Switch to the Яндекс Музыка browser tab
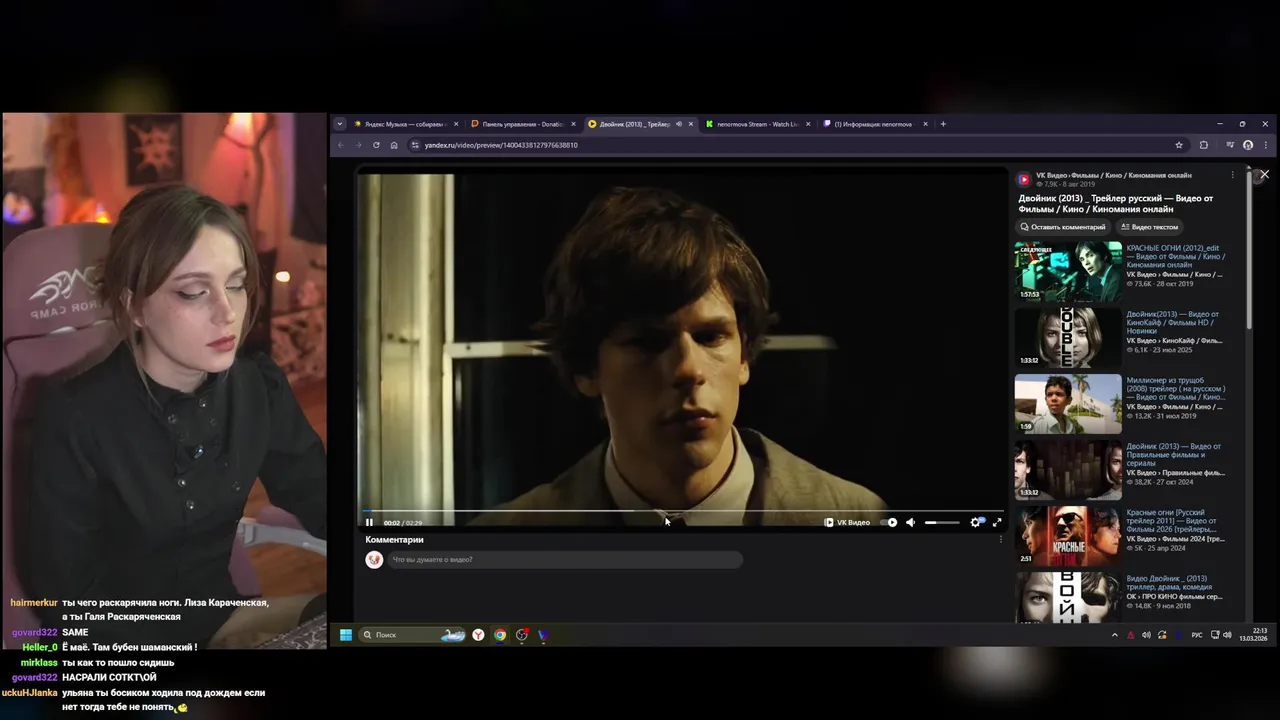The width and height of the screenshot is (1280, 720). click(x=404, y=124)
